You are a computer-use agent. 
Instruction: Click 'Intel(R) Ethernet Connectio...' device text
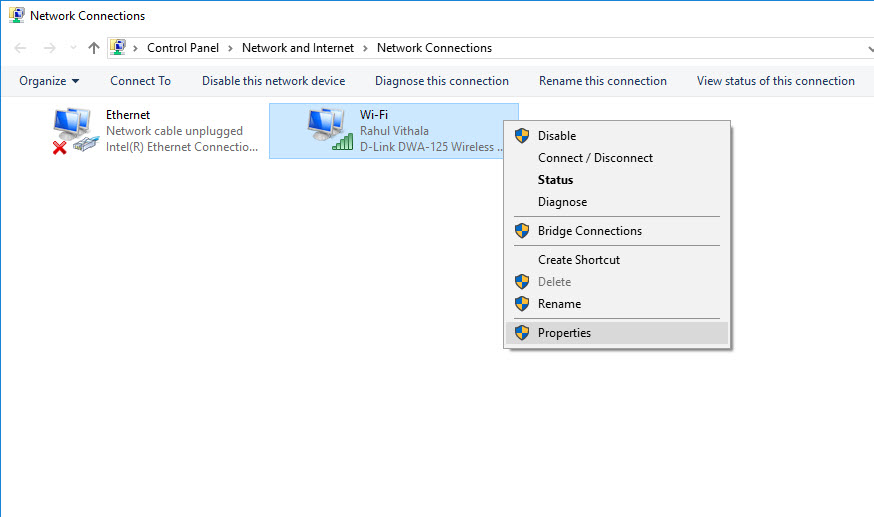pos(182,147)
